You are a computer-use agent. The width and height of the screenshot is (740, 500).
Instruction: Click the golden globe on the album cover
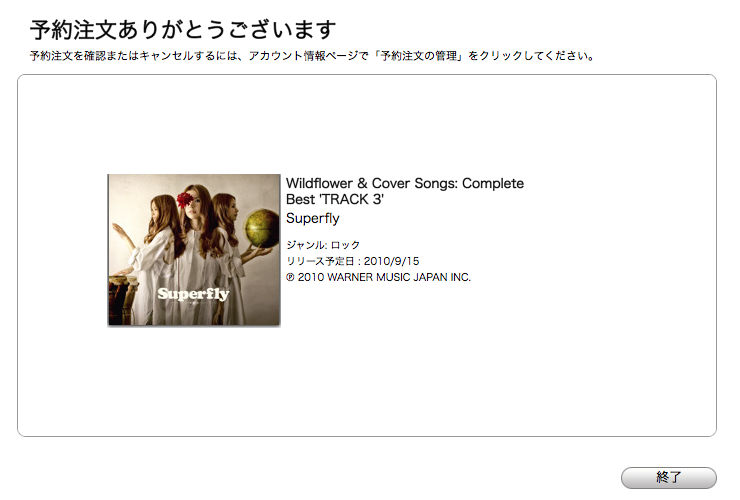point(262,229)
